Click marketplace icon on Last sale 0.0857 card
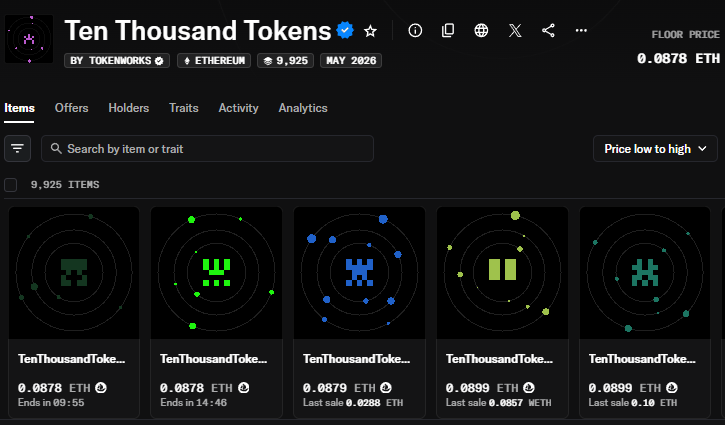This screenshot has height=425, width=725. (528, 388)
